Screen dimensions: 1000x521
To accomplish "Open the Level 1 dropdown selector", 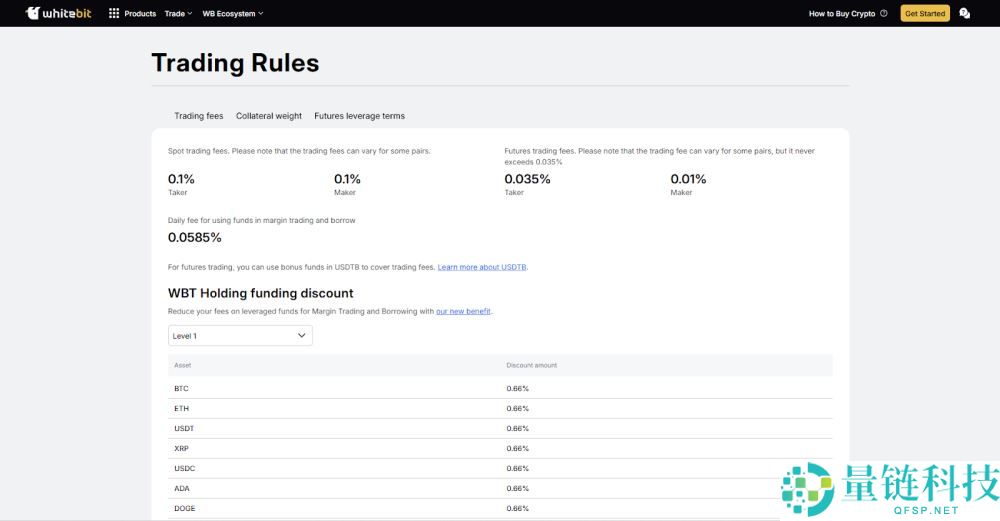I will (240, 336).
